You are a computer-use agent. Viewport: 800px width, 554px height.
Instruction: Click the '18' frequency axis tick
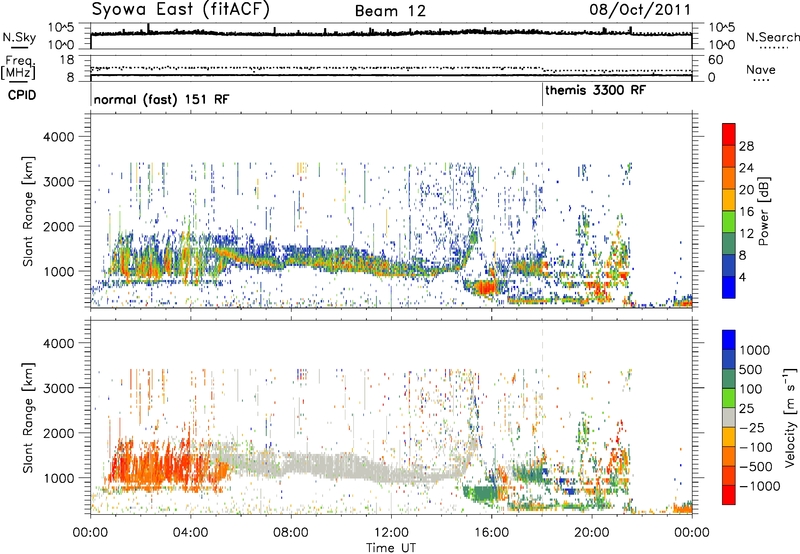[67, 59]
